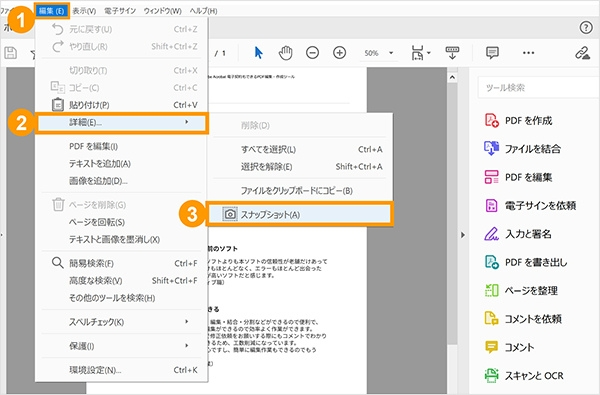Choose 画像を追加(D)... menu entry

point(122,181)
